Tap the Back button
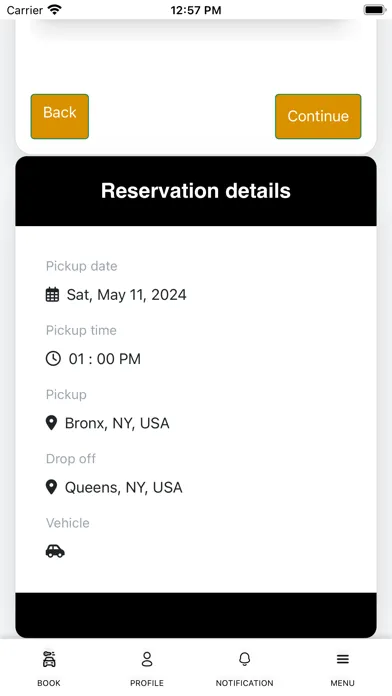Image resolution: width=392 pixels, height=696 pixels. [59, 116]
